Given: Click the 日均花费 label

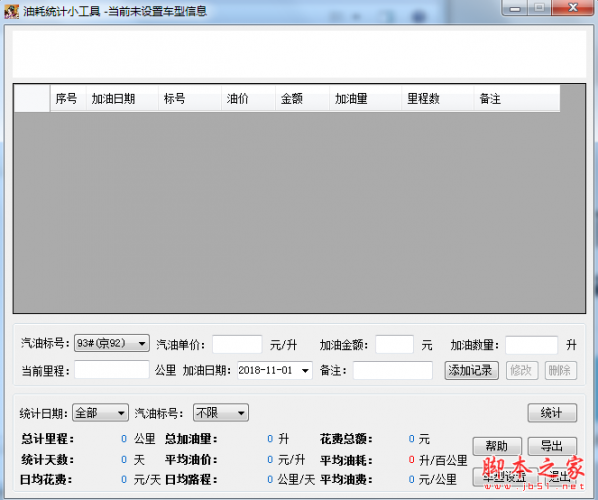Looking at the screenshot, I should [46, 479].
